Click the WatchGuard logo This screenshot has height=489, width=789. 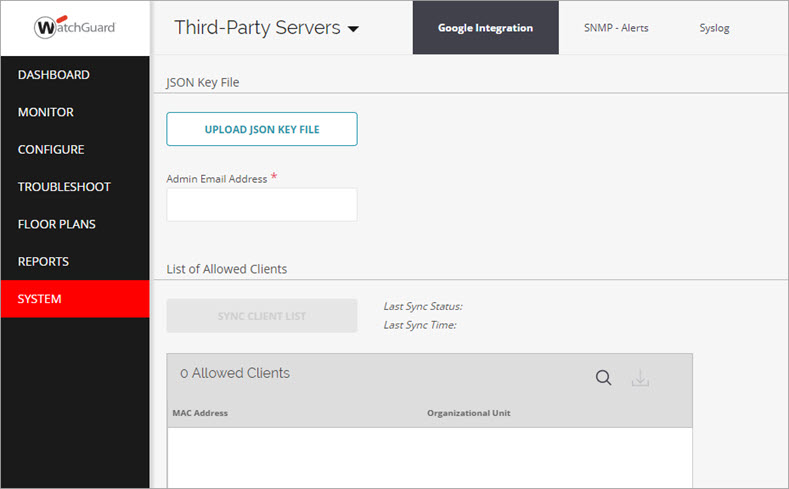75,27
